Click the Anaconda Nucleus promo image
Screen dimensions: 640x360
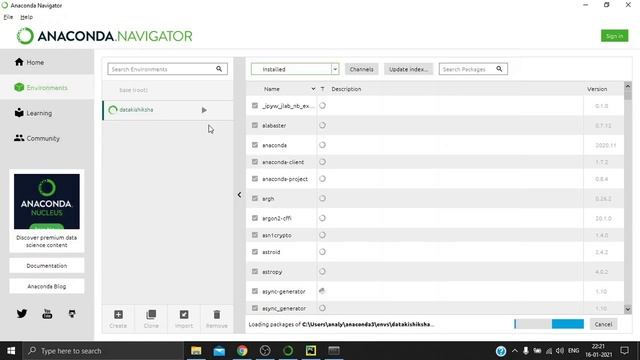(x=47, y=202)
